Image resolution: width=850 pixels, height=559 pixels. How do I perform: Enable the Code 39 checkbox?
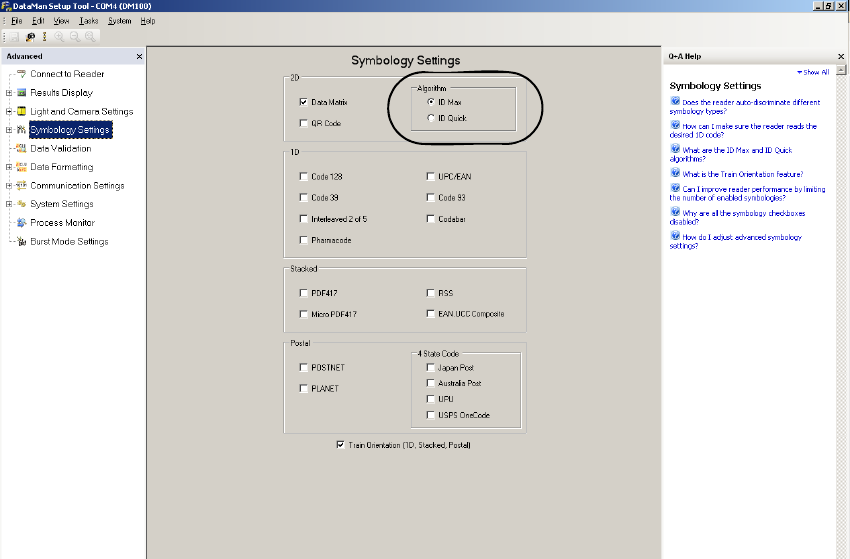click(304, 197)
